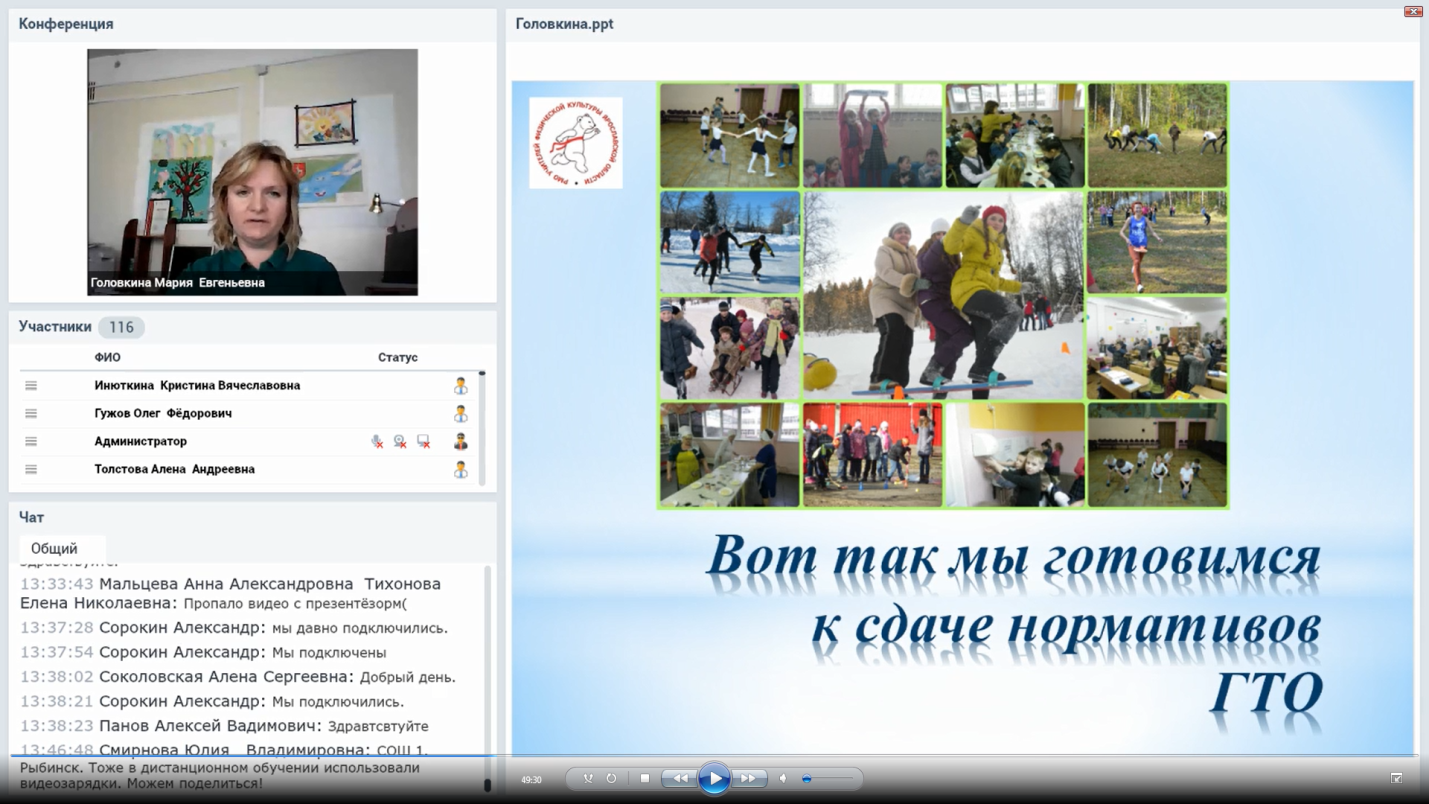
Task: Mute audio with the speaker icon
Action: click(783, 778)
